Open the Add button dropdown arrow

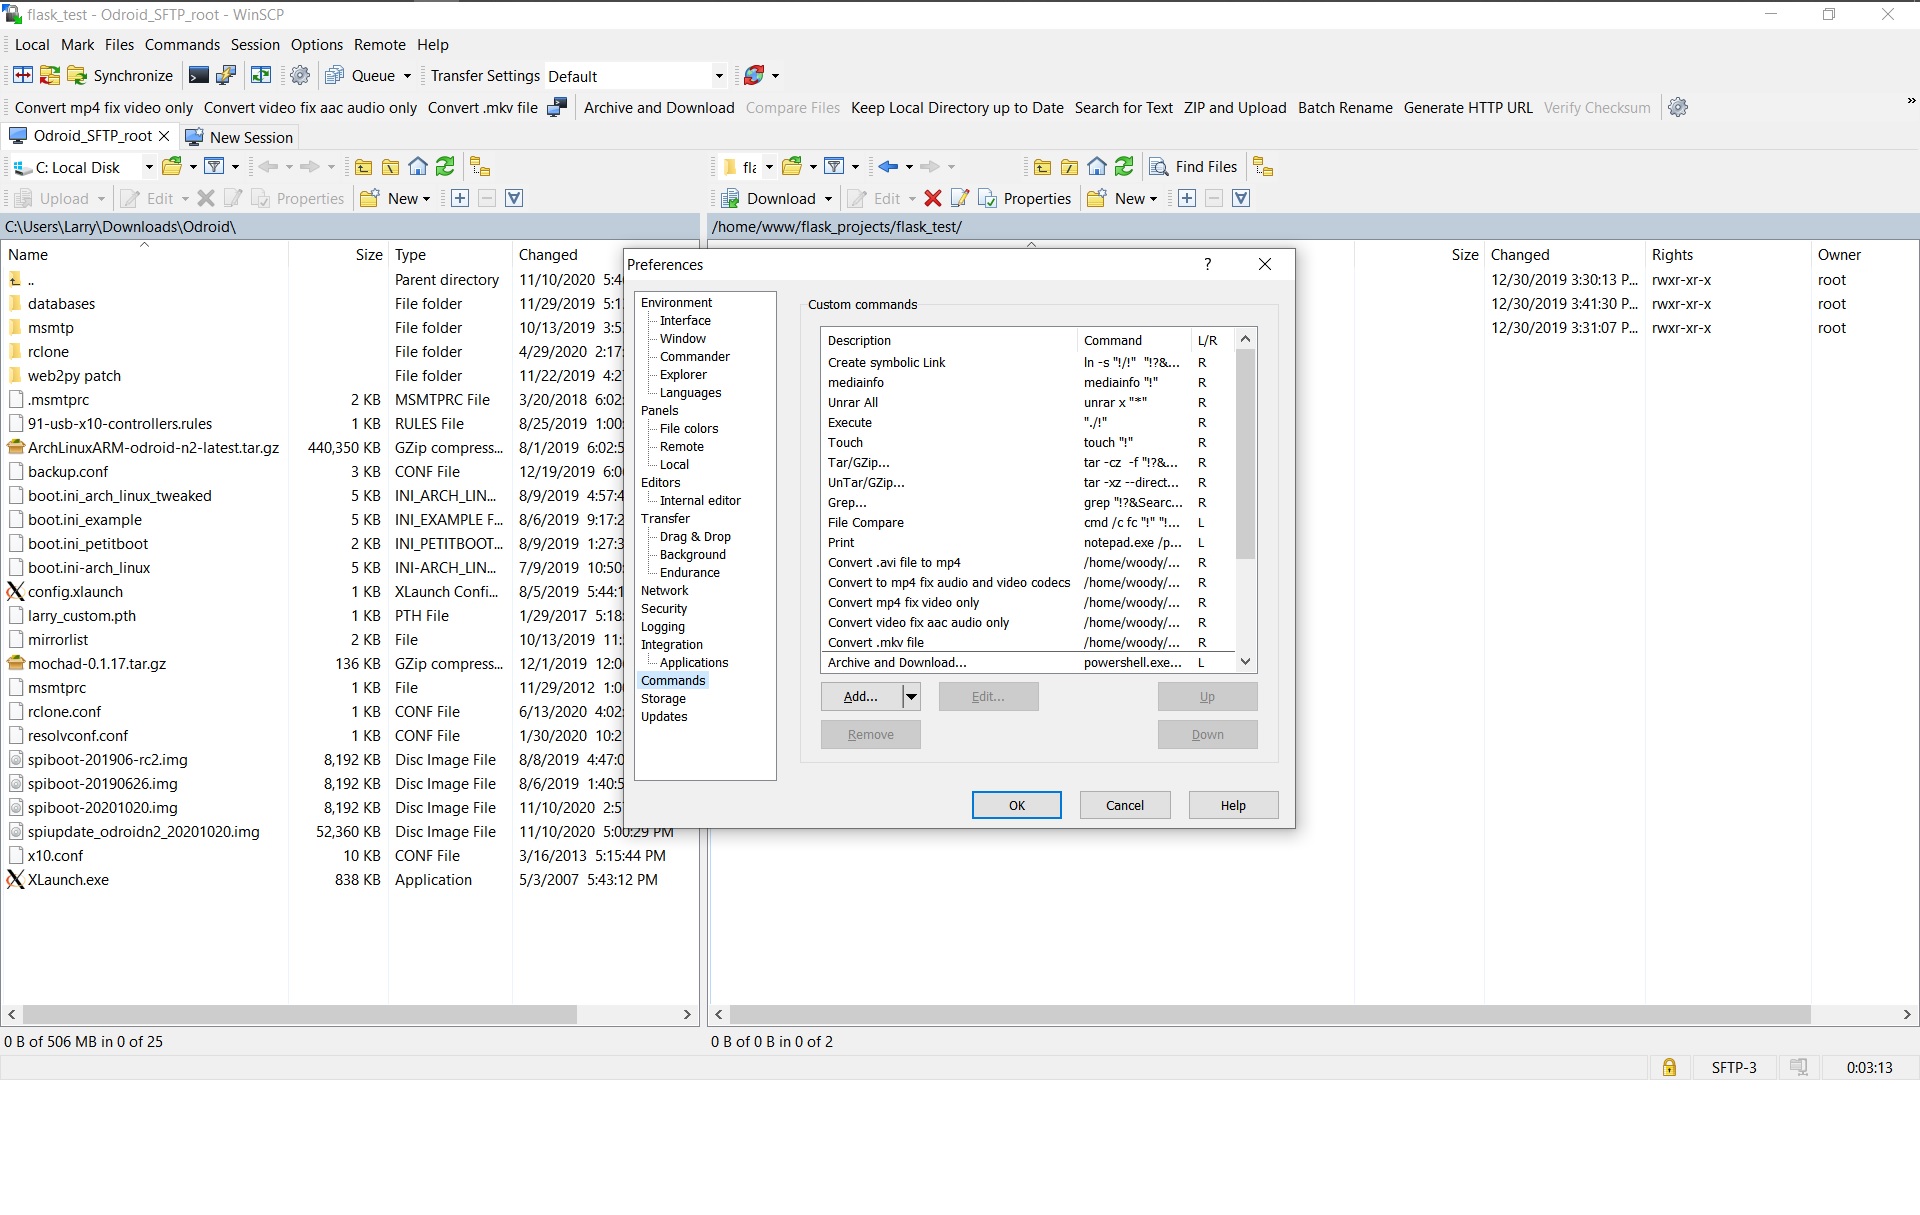point(911,697)
